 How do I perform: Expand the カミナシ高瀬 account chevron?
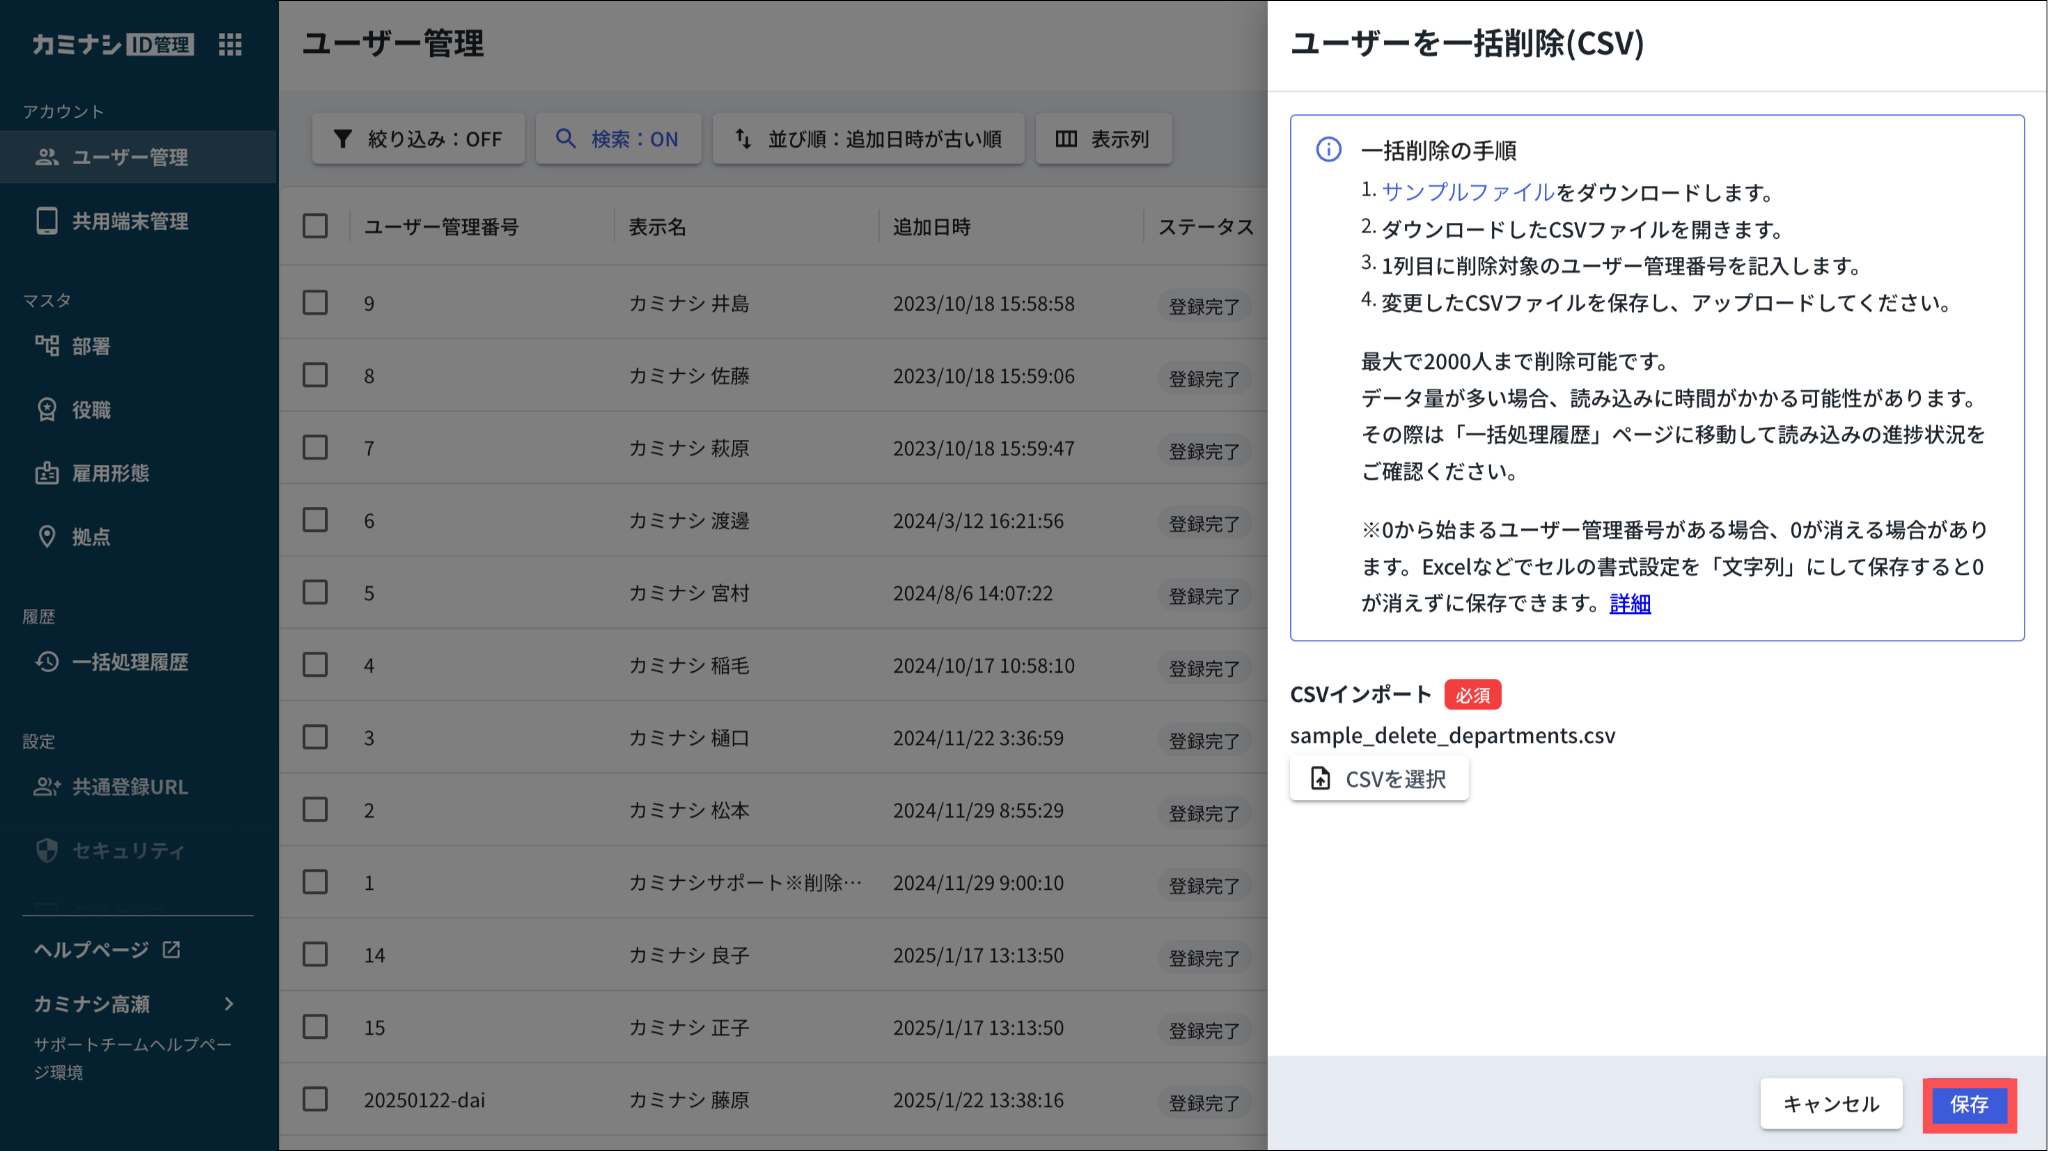(229, 1004)
